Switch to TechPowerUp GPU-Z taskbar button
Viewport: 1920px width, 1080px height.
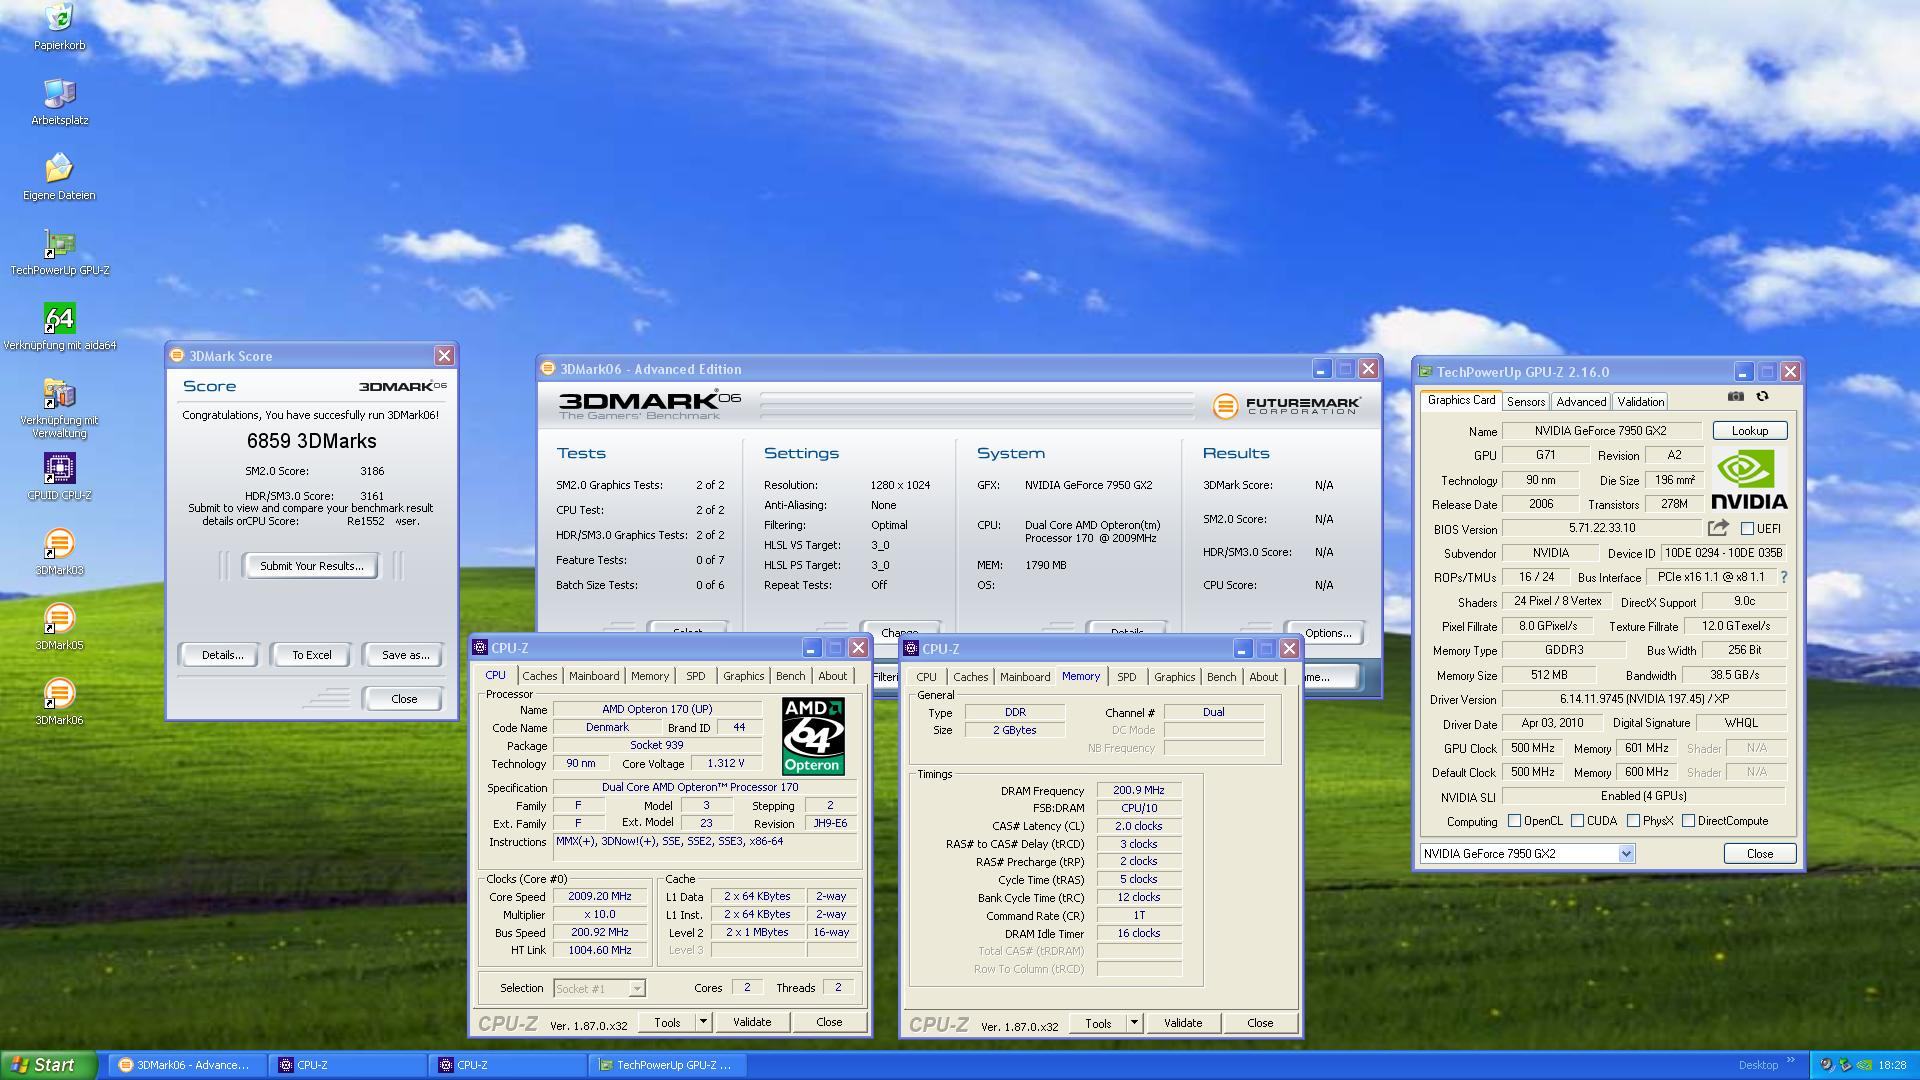(666, 1065)
